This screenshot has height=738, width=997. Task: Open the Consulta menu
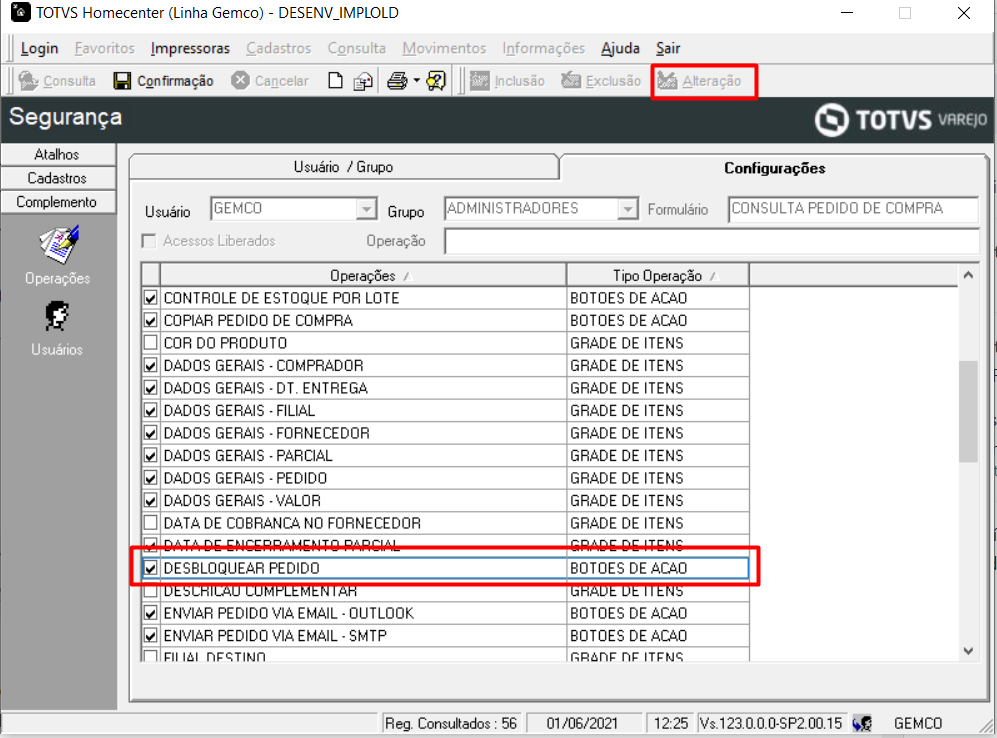point(357,48)
